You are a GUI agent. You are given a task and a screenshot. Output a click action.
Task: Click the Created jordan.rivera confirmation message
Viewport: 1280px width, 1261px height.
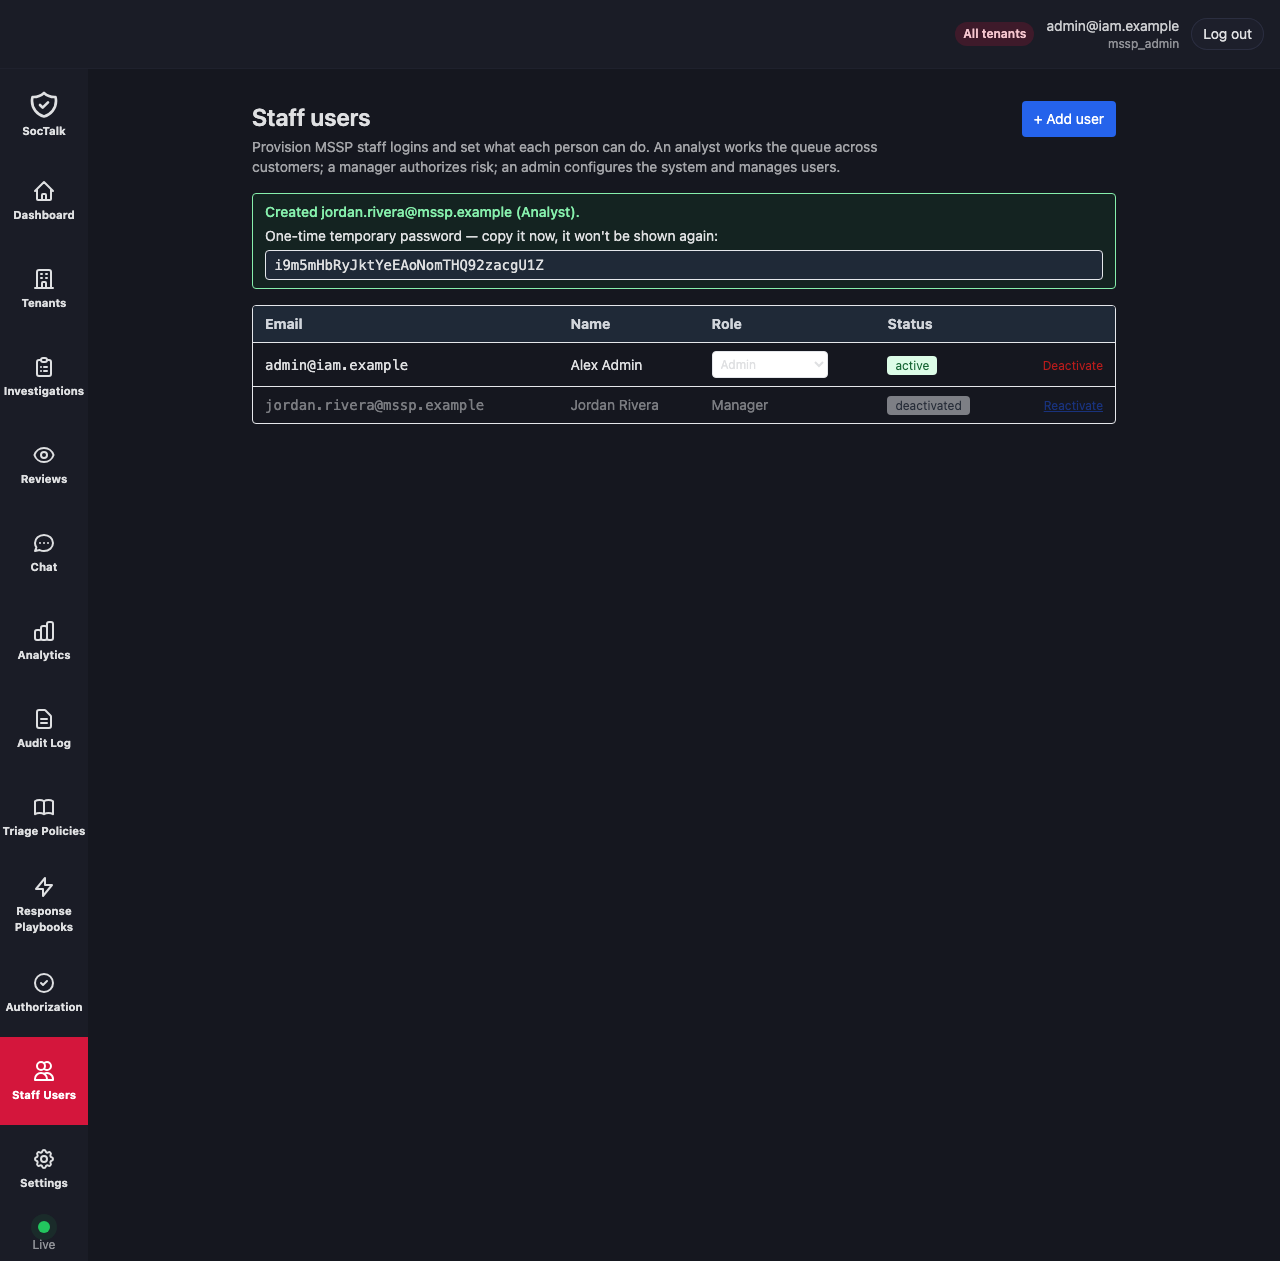pos(422,212)
